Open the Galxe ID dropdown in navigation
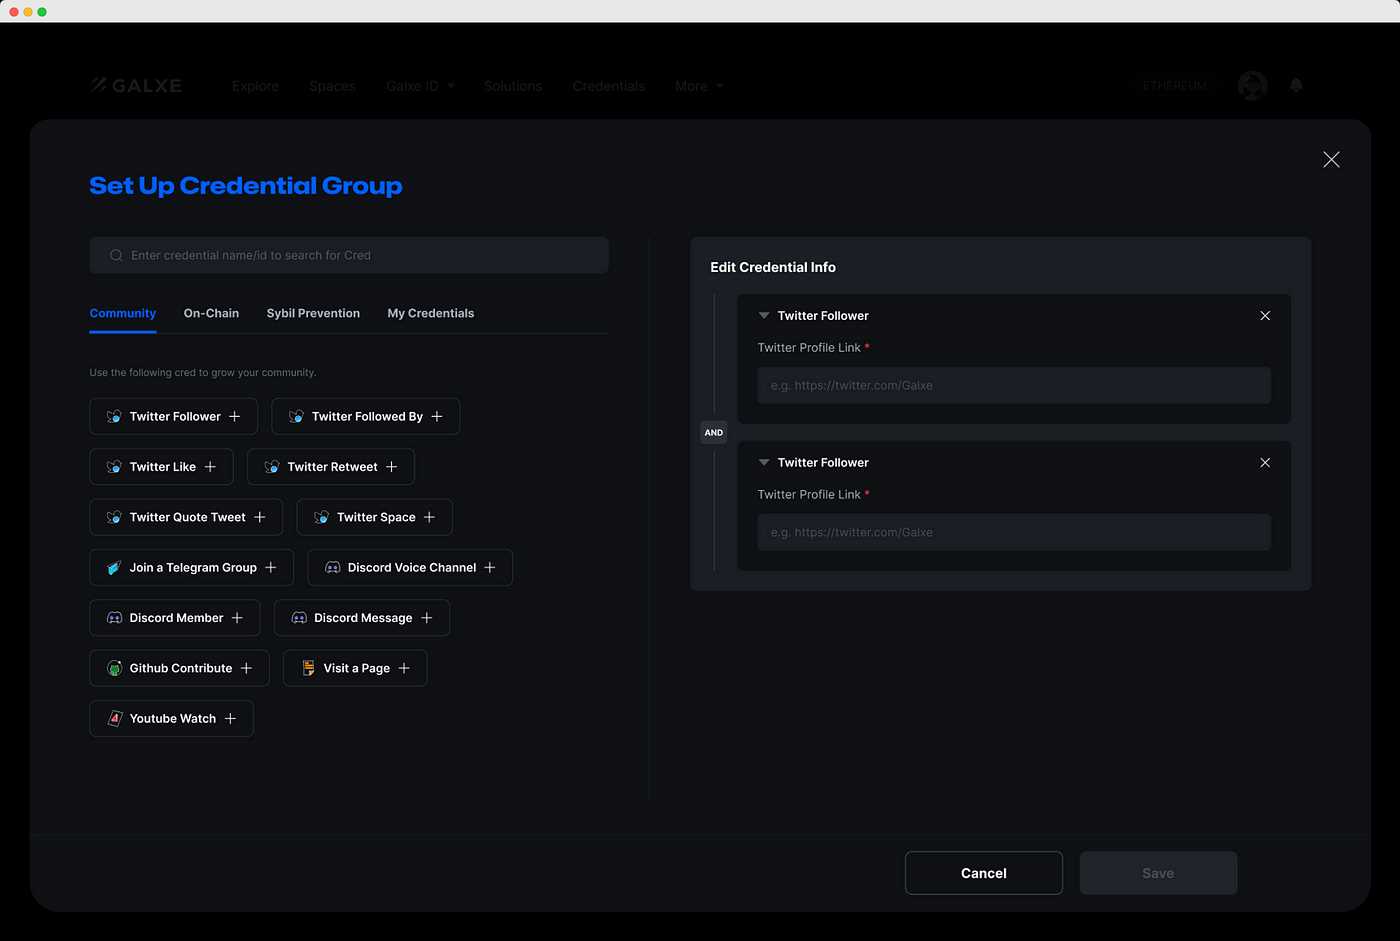1400x941 pixels. 421,86
